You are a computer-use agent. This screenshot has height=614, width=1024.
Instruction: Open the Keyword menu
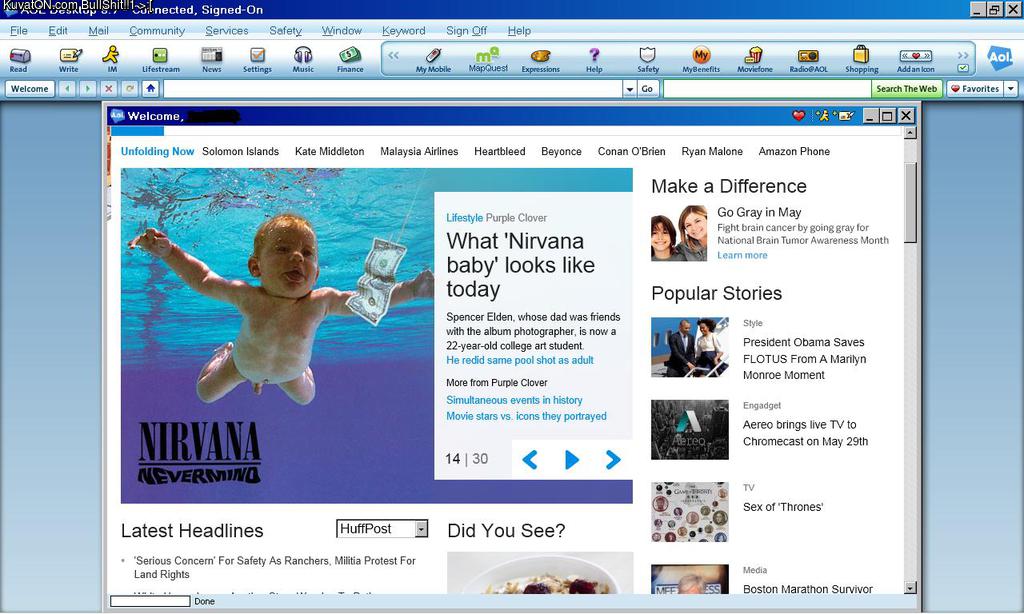point(403,31)
